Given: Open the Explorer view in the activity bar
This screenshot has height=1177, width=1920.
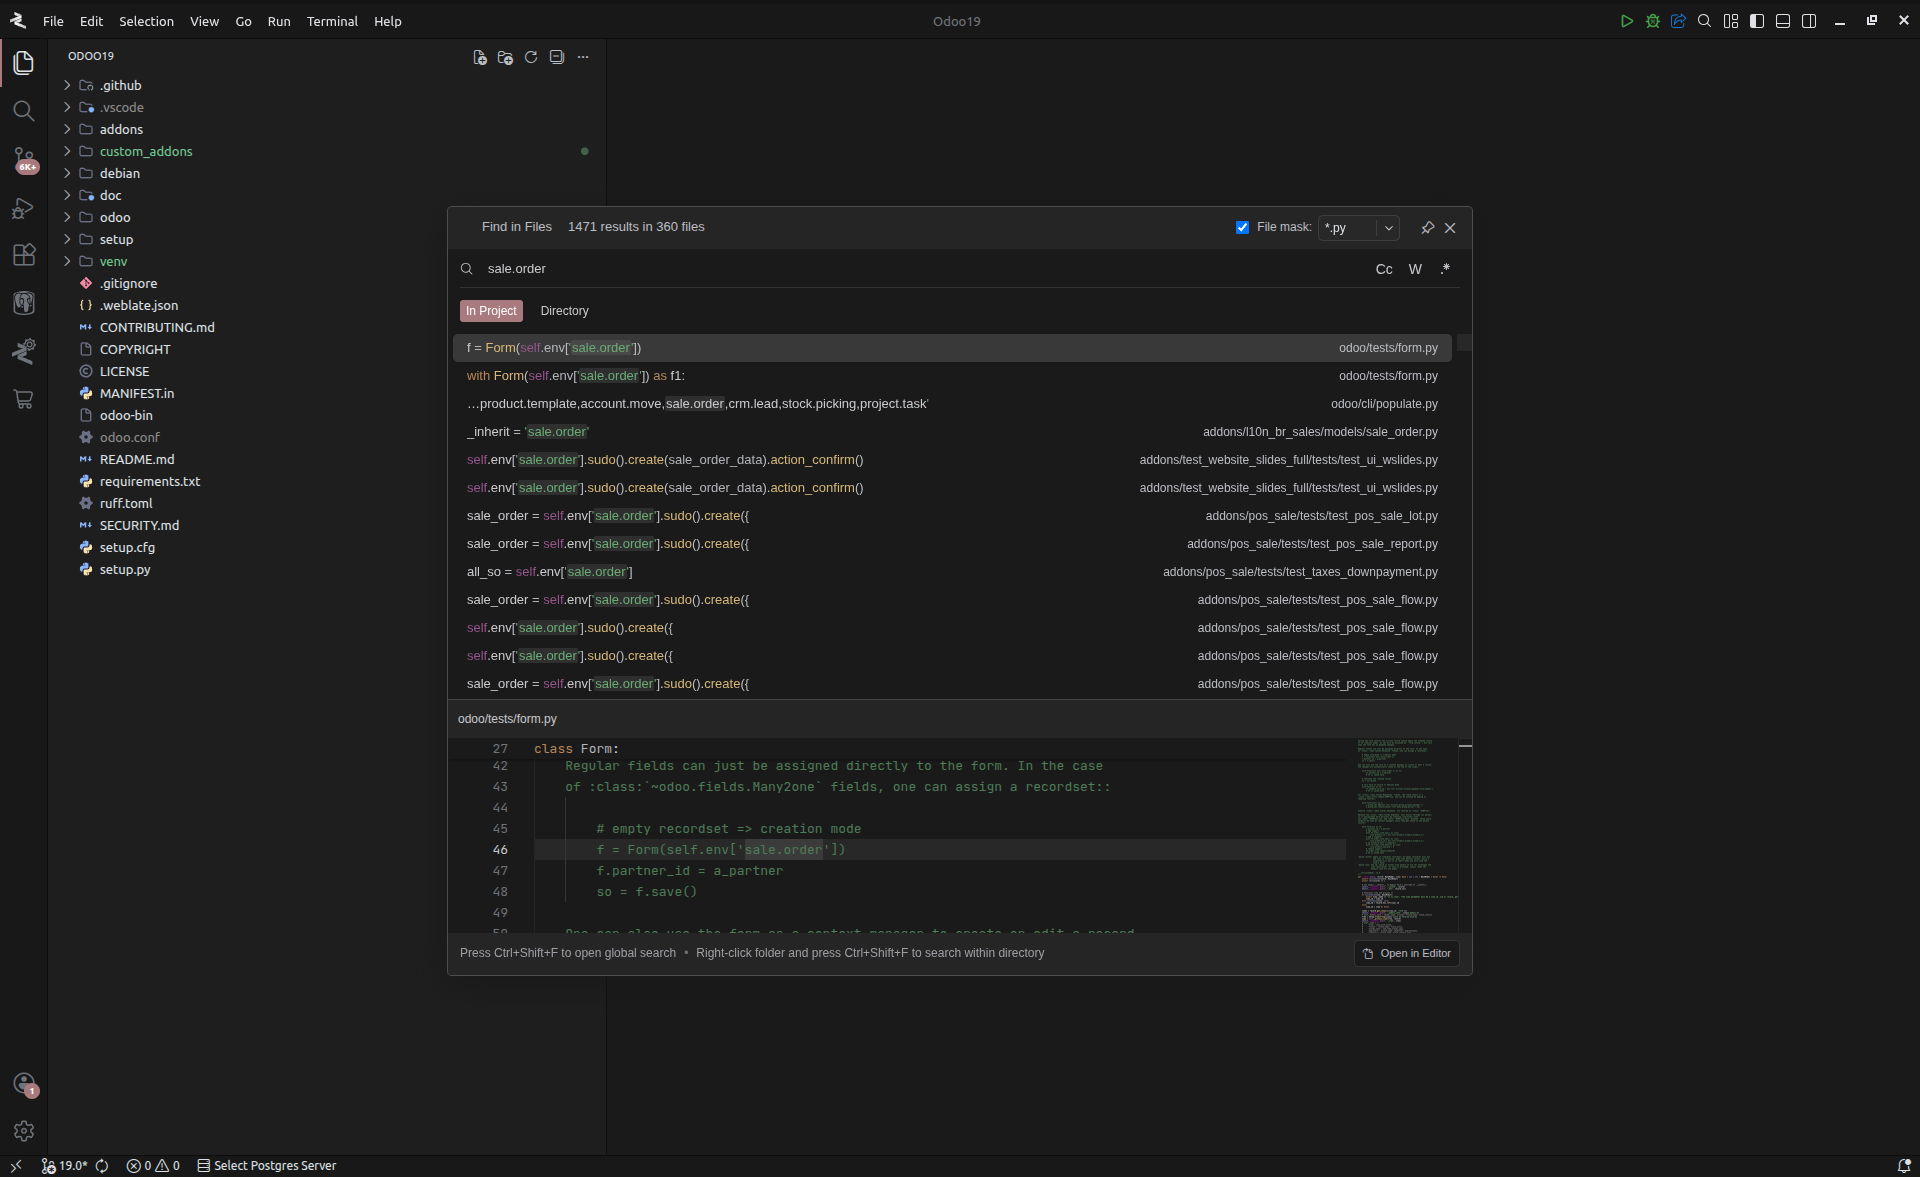Looking at the screenshot, I should (x=24, y=63).
